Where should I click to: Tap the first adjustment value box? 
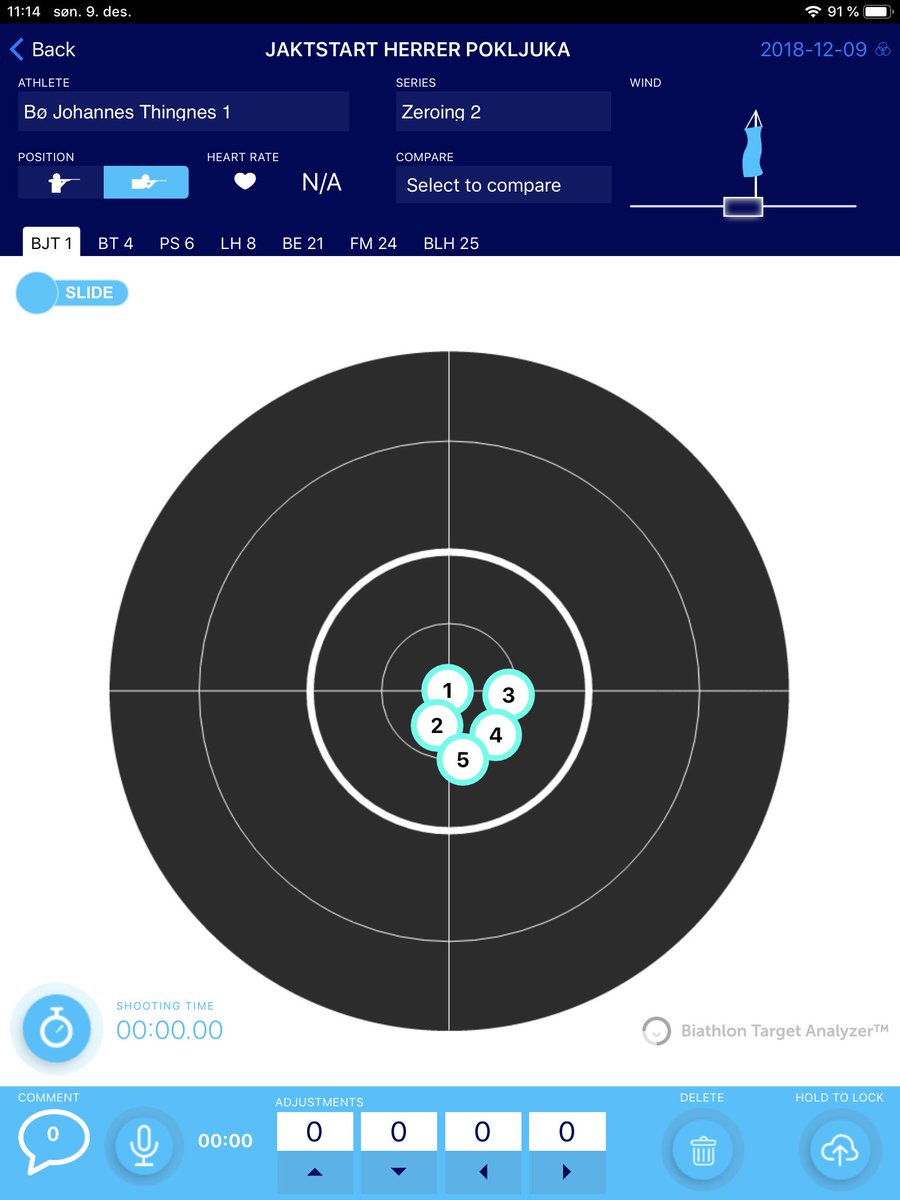(x=314, y=1132)
